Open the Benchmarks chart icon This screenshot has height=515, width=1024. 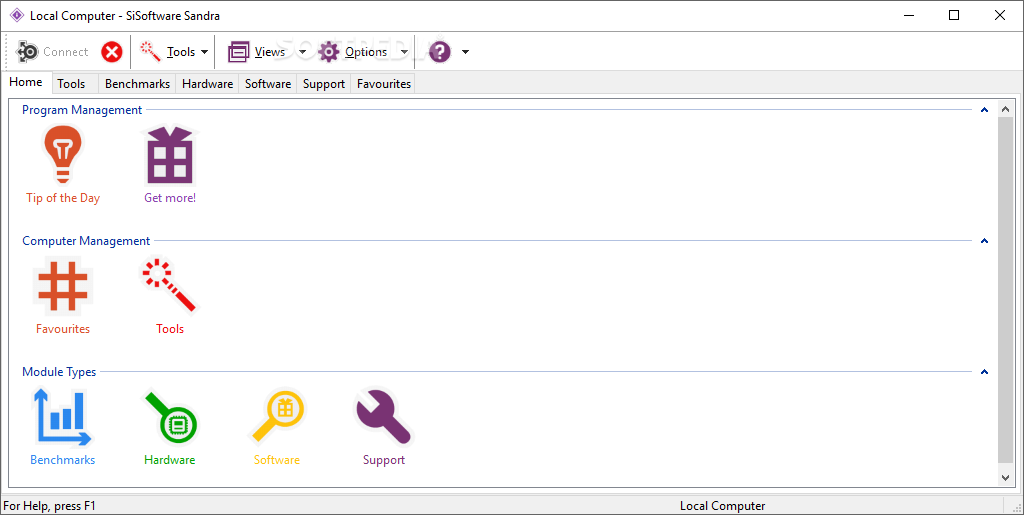click(x=63, y=417)
